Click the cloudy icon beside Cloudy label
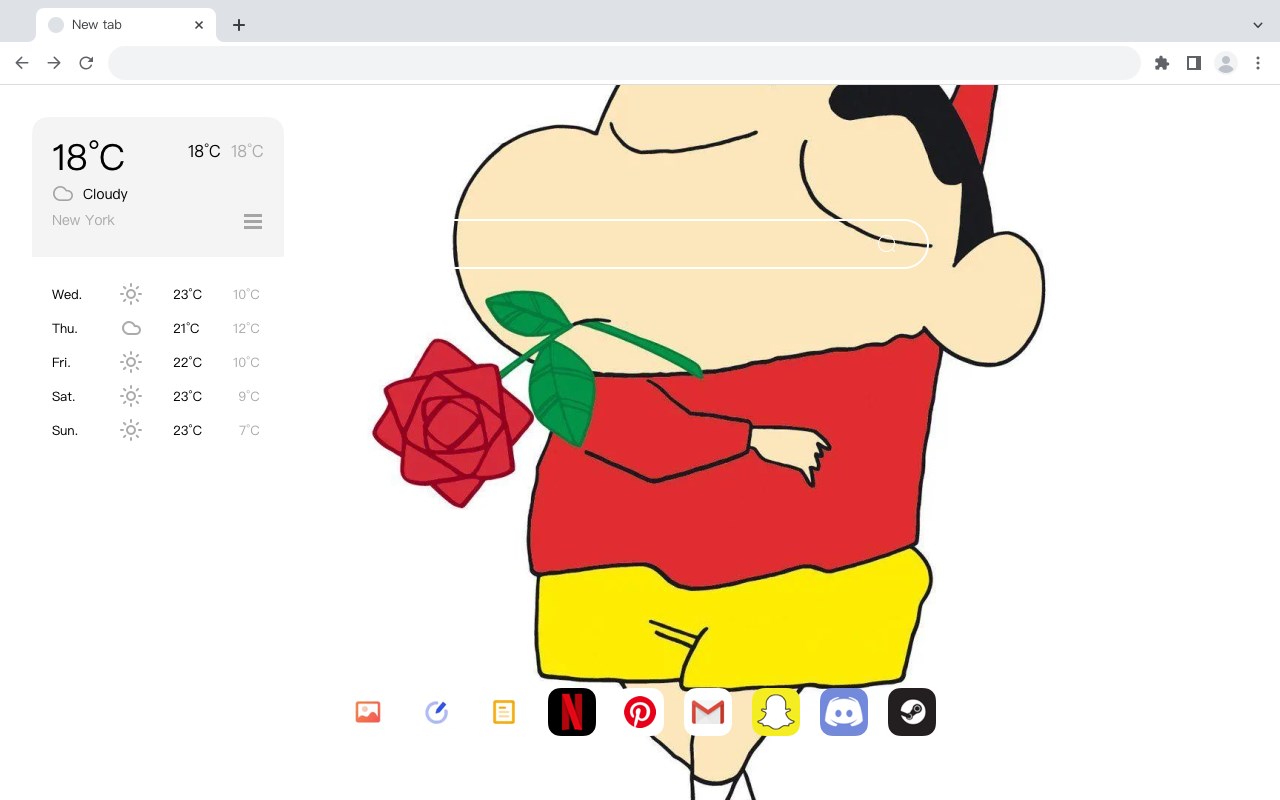 click(63, 194)
